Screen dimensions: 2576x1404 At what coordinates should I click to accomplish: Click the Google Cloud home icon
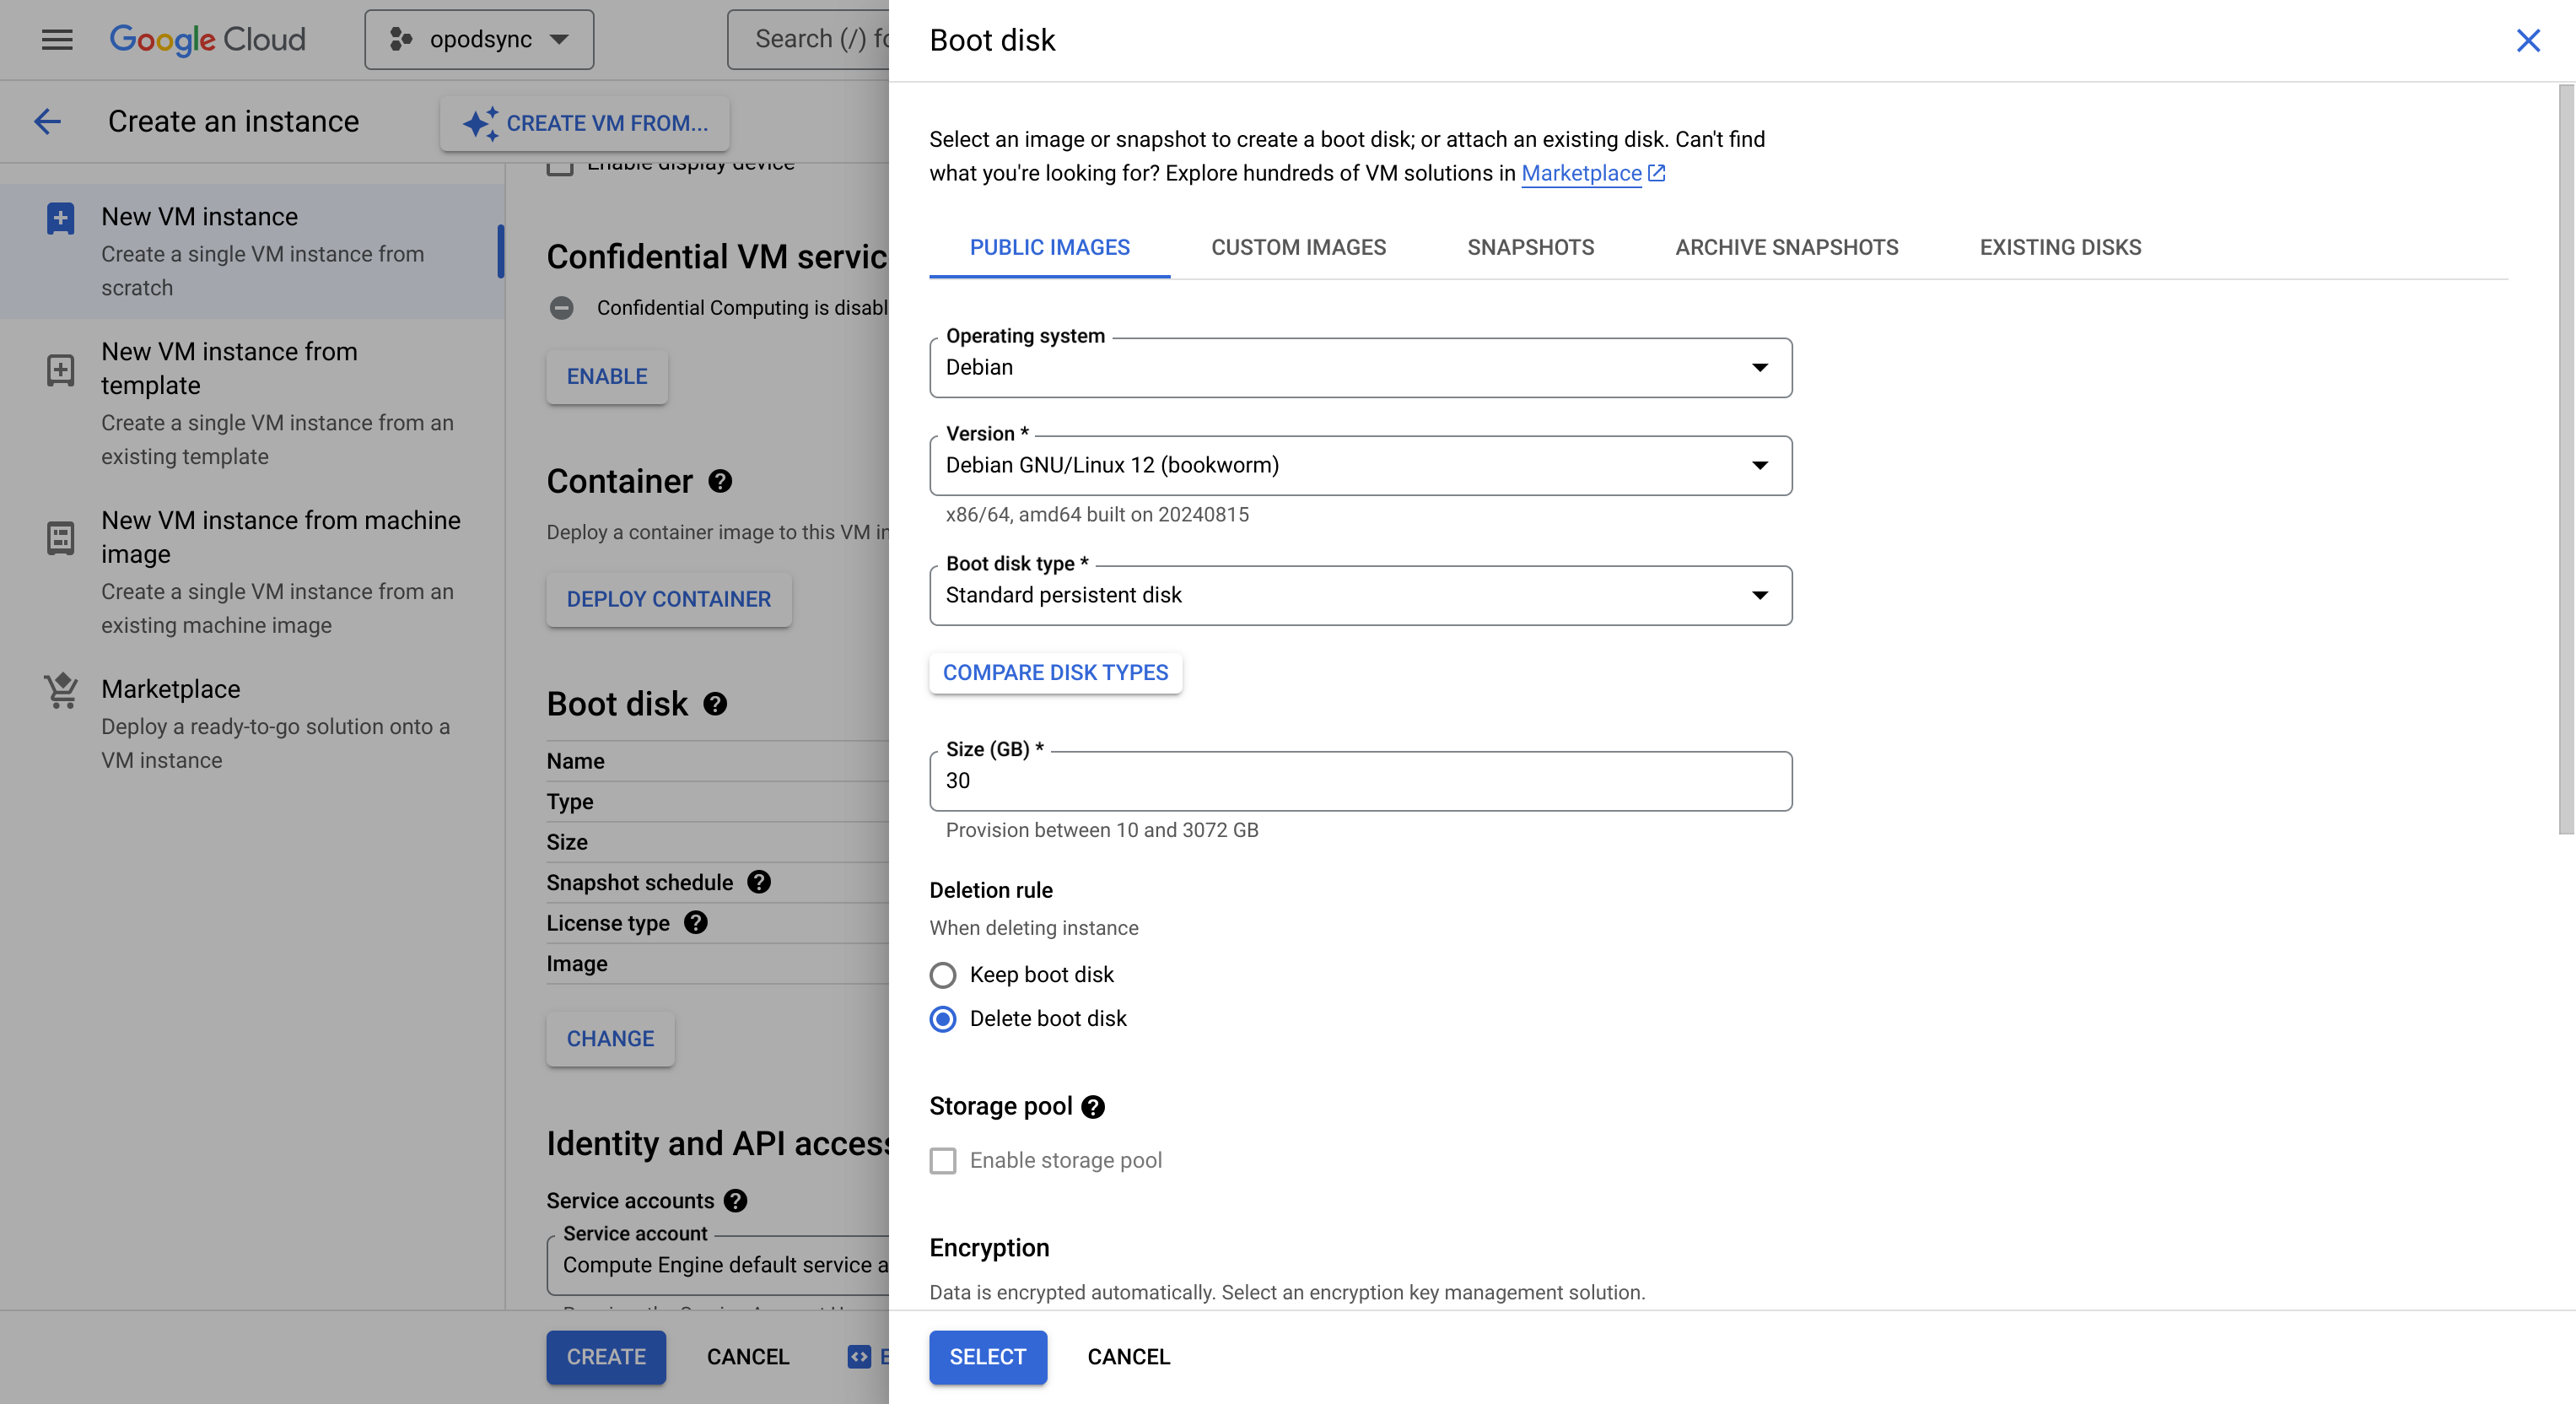point(206,38)
